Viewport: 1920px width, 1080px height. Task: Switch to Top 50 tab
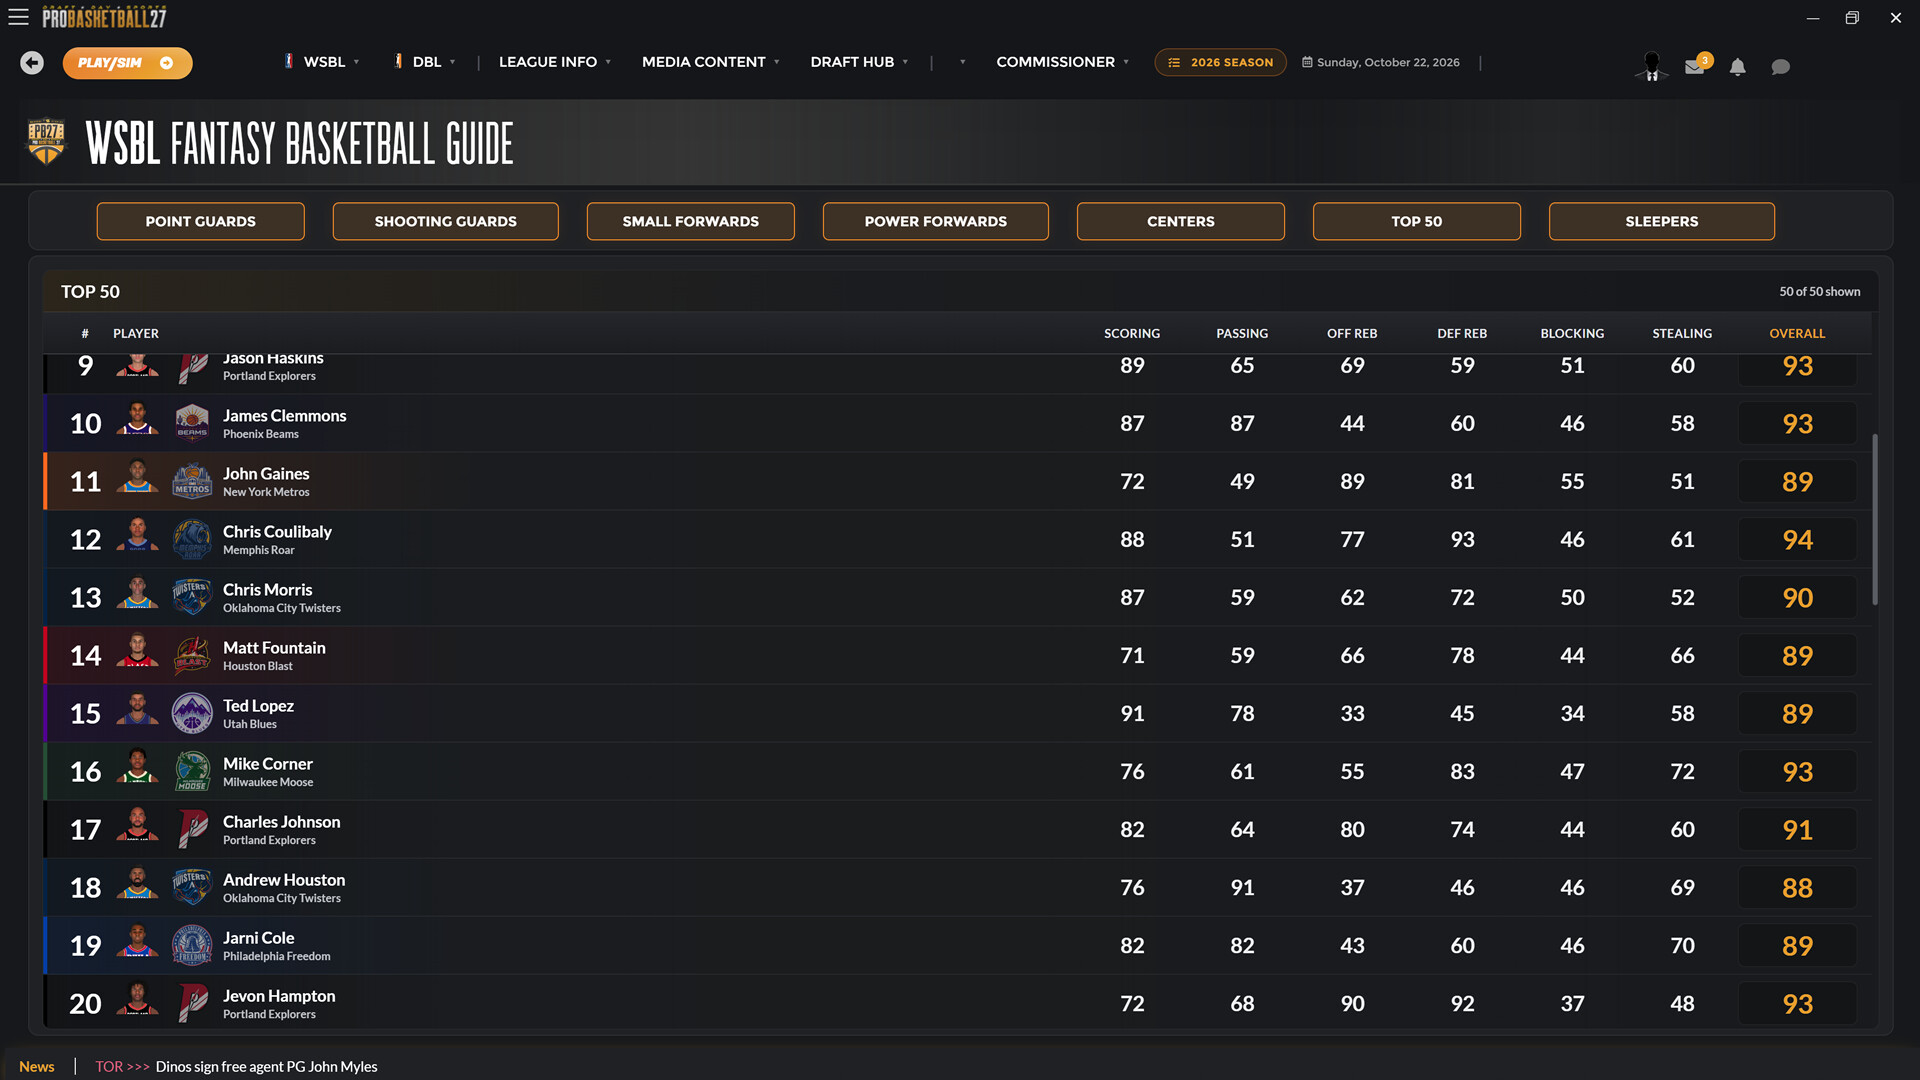point(1416,221)
